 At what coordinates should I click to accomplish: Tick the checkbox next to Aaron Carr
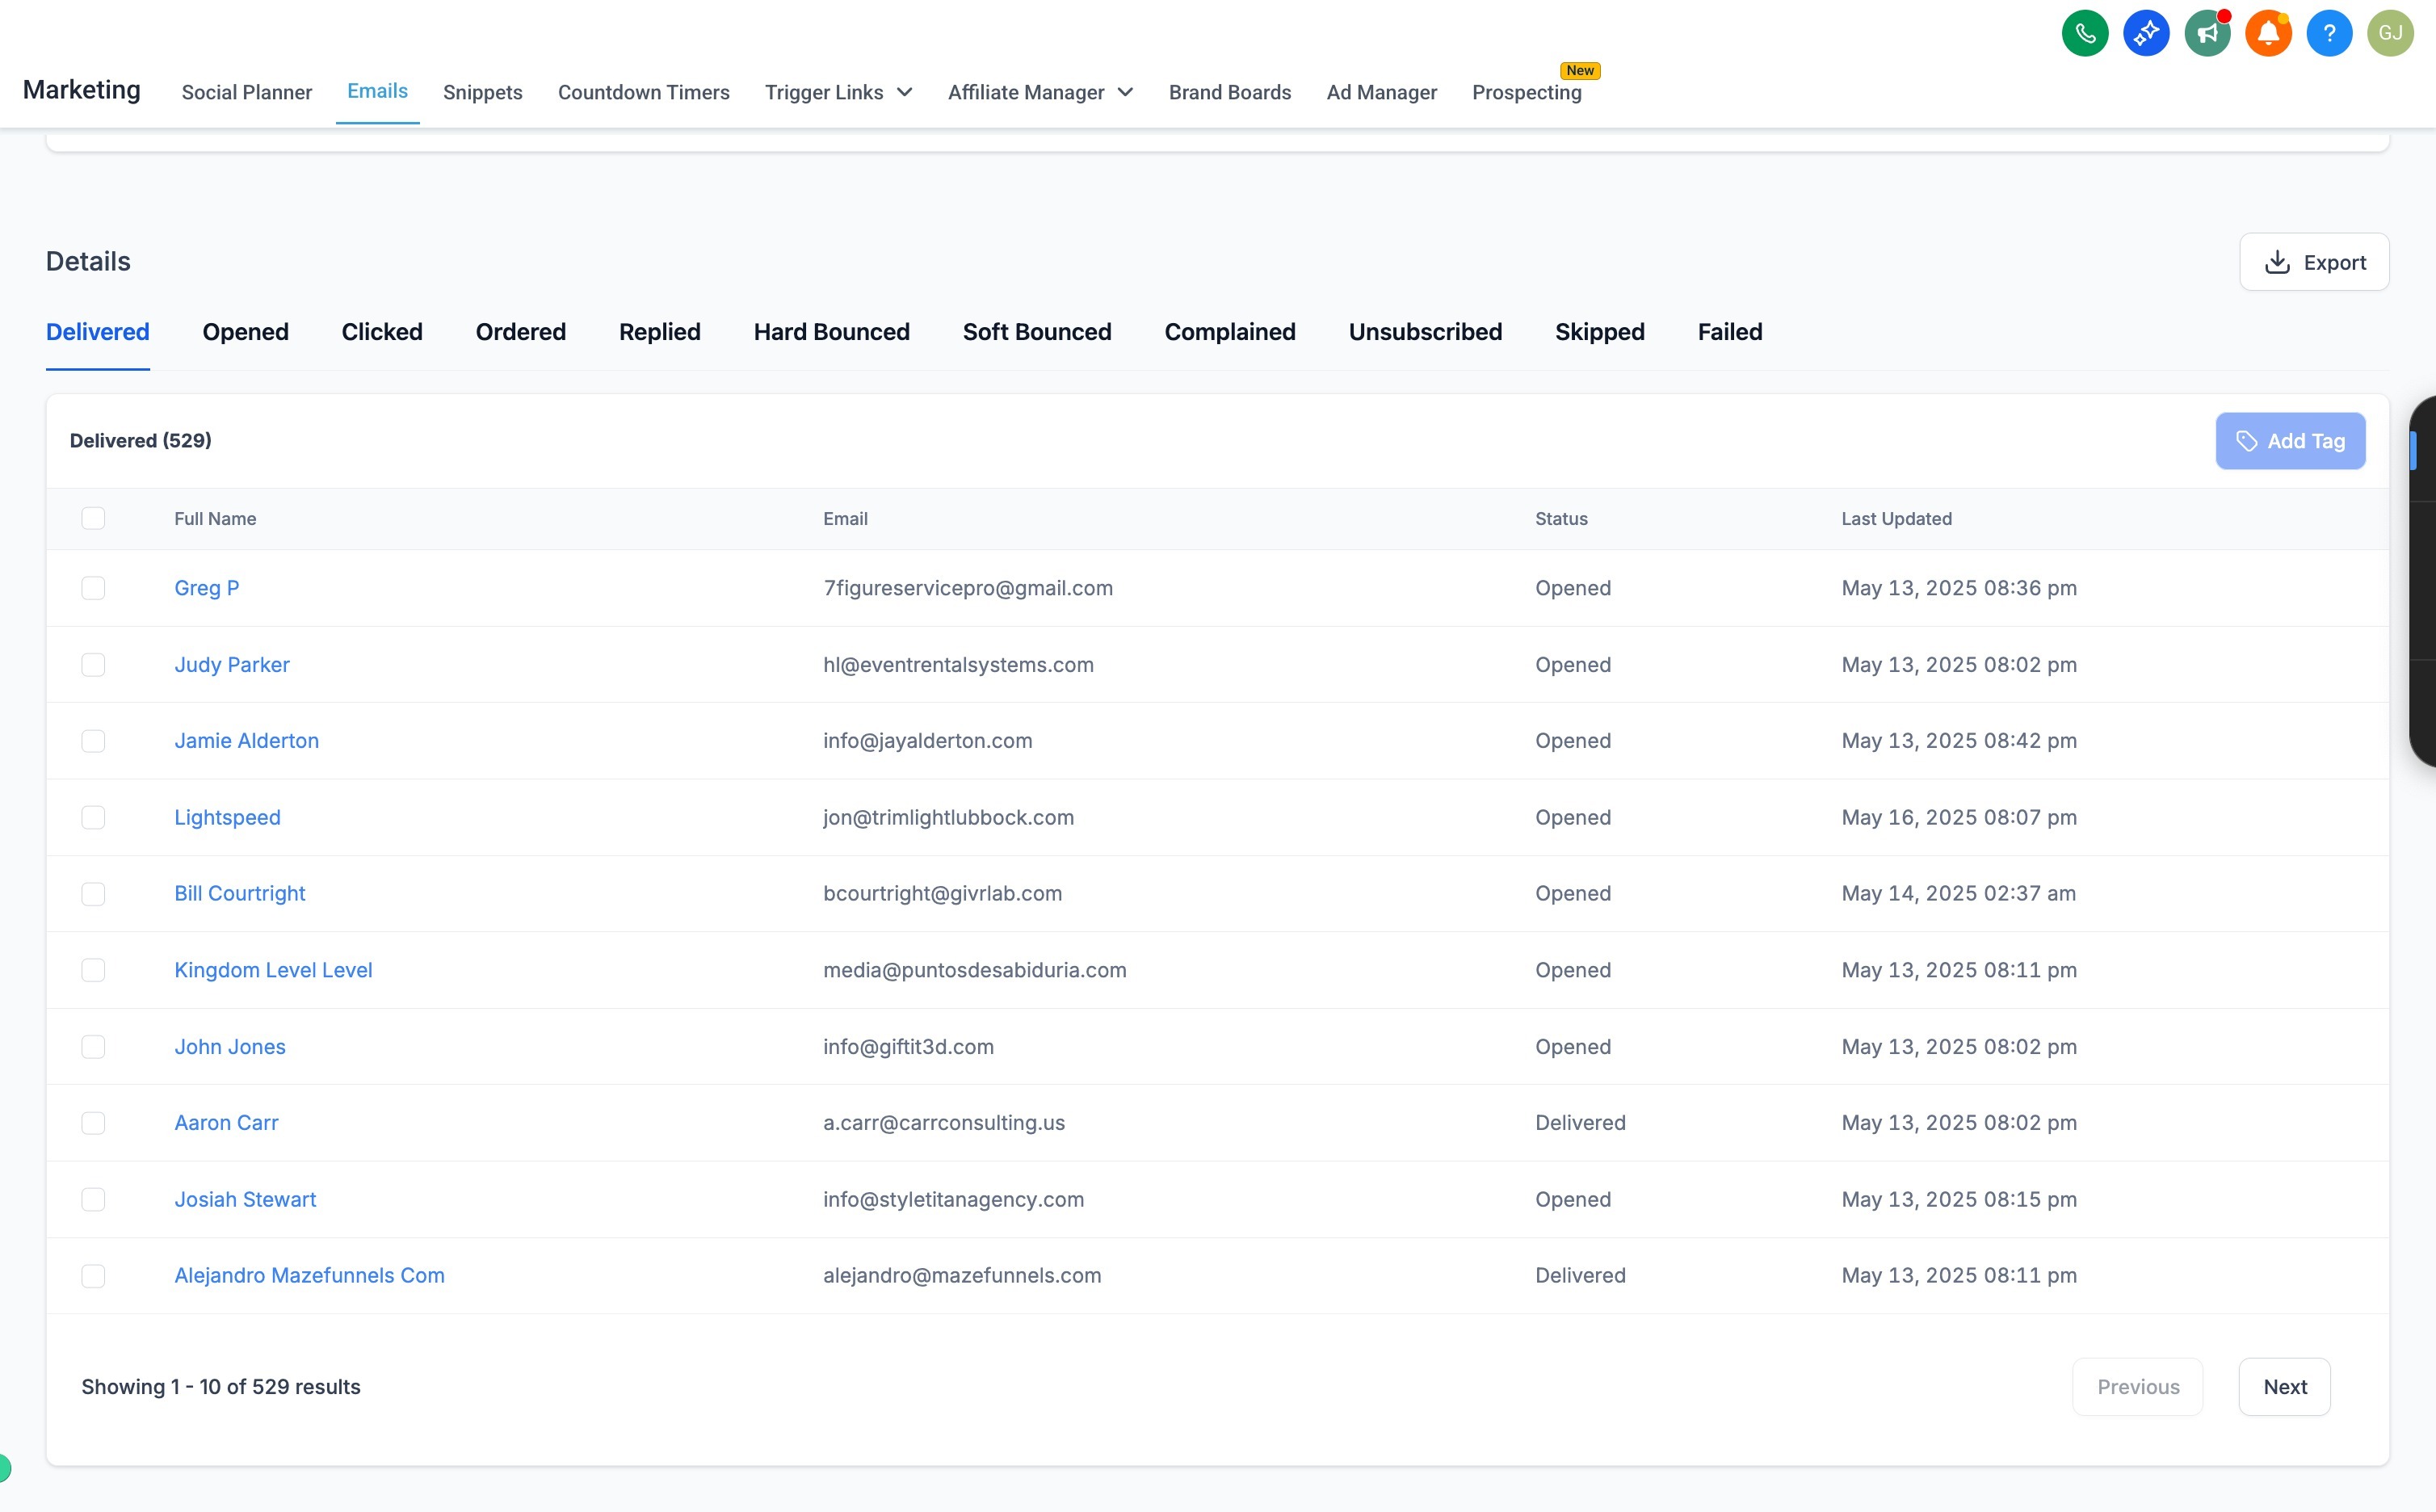coord(93,1123)
